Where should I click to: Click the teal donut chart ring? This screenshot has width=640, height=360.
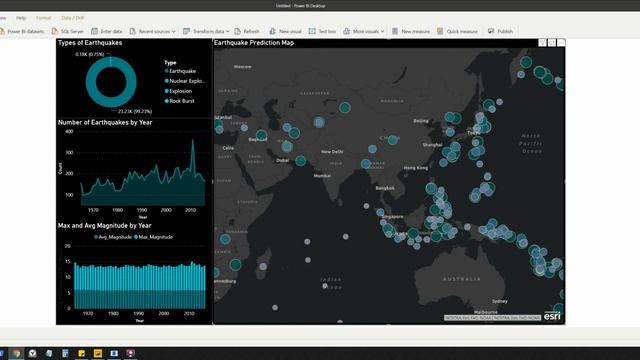pyautogui.click(x=91, y=82)
